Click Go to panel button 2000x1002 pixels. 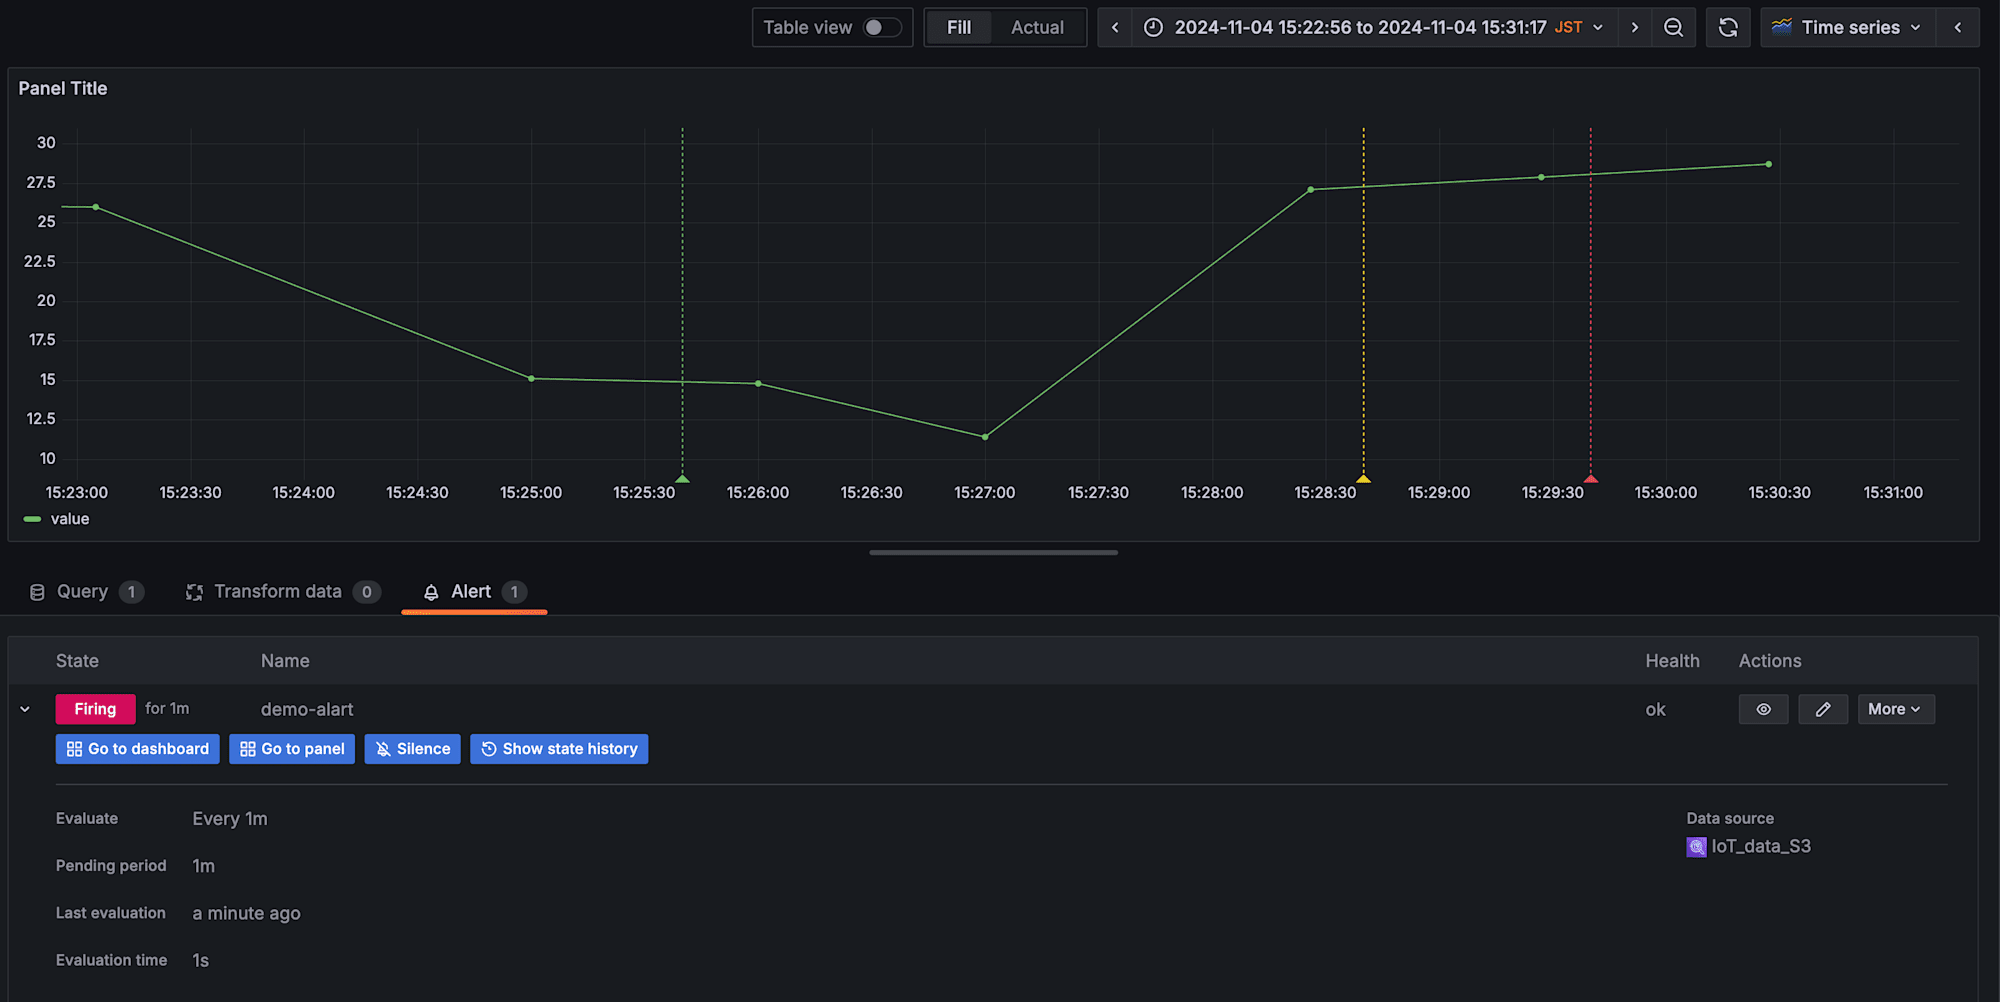coord(292,749)
